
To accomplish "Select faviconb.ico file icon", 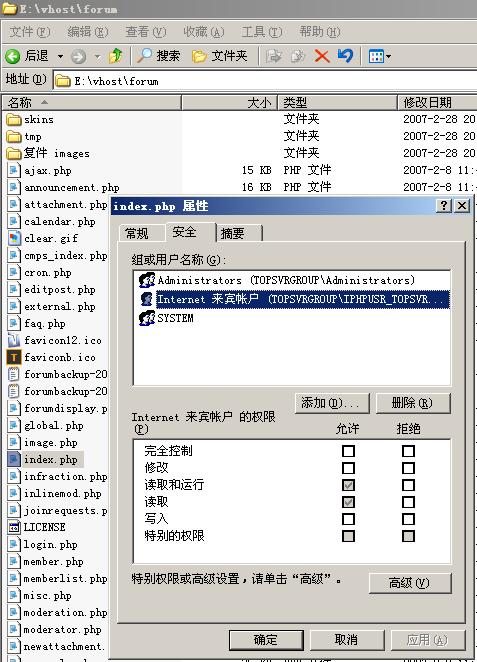I will point(14,358).
